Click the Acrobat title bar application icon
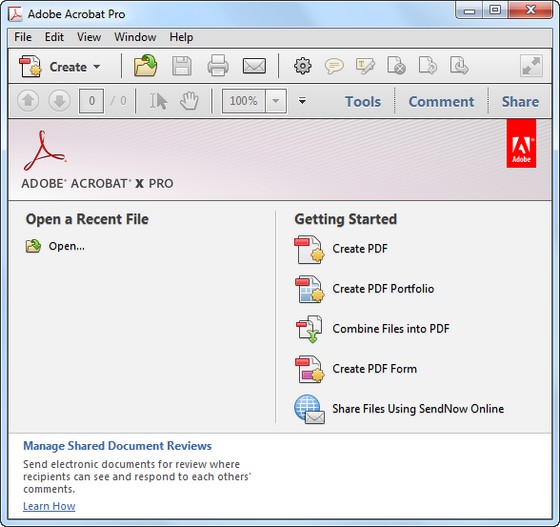Viewport: 560px width, 527px height. 16,14
